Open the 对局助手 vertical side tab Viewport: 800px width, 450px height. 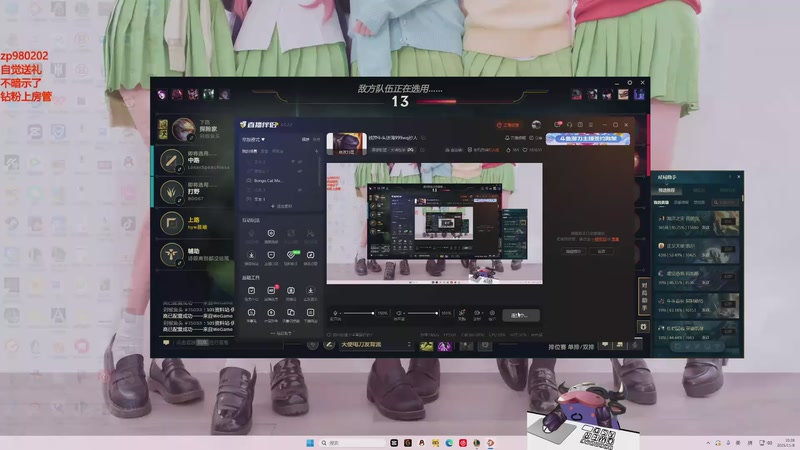[644, 297]
